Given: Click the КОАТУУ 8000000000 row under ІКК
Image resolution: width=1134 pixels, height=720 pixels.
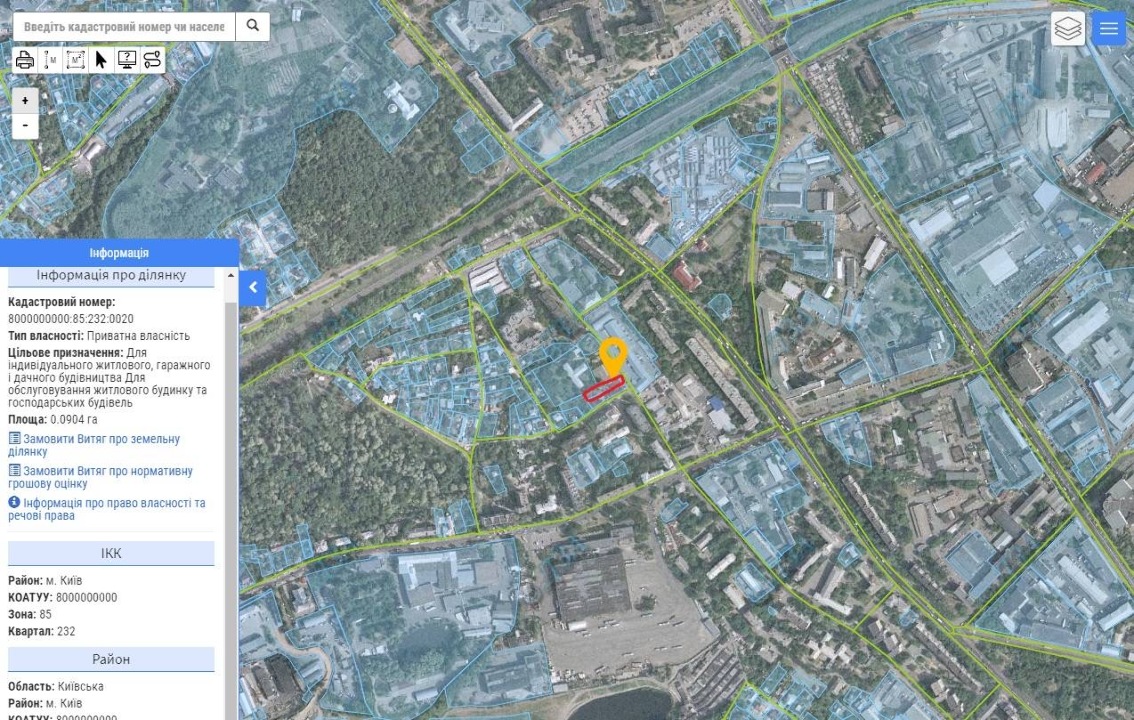Looking at the screenshot, I should tap(62, 597).
